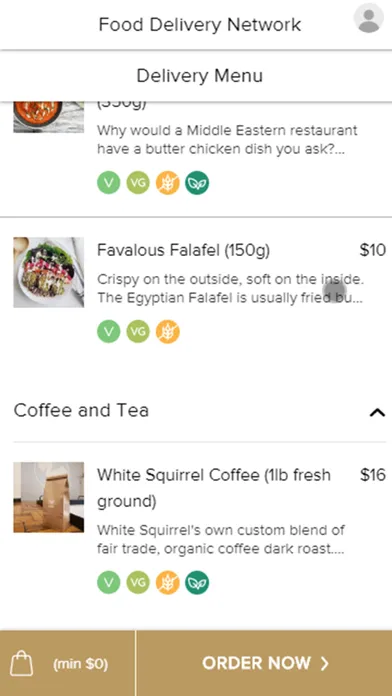Open White Squirrel Coffee item title

(214, 488)
